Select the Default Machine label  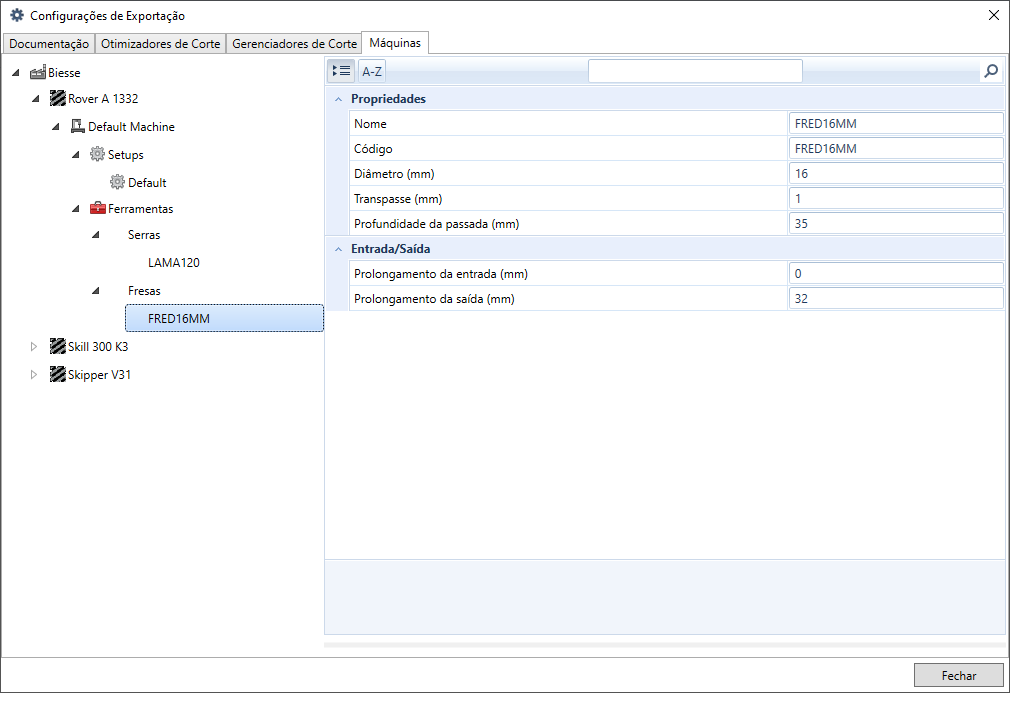(x=131, y=127)
